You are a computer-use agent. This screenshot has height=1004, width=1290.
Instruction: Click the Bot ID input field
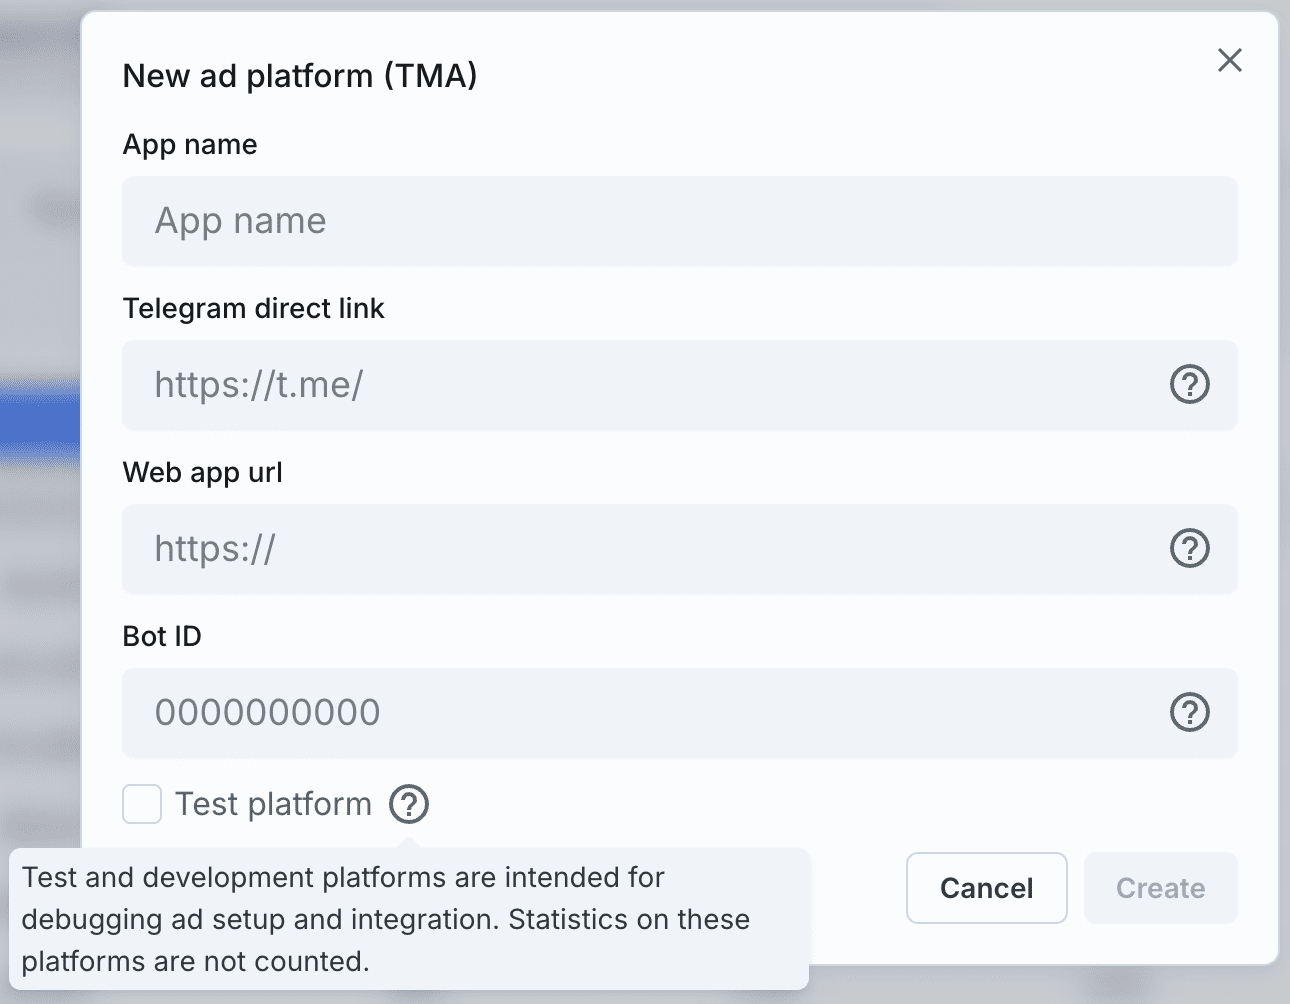click(x=680, y=713)
